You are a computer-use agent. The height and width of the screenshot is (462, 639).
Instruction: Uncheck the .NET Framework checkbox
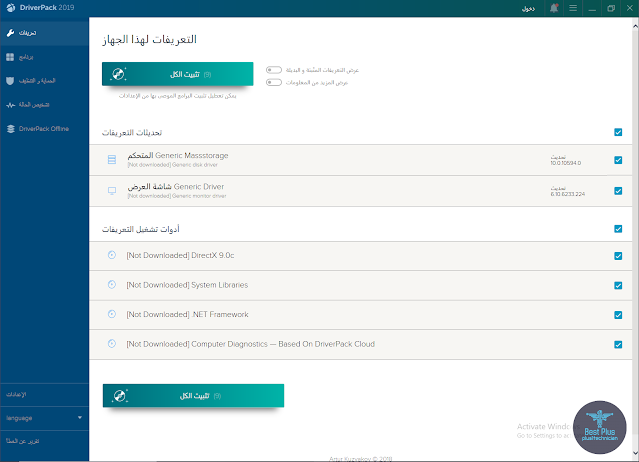(x=618, y=315)
